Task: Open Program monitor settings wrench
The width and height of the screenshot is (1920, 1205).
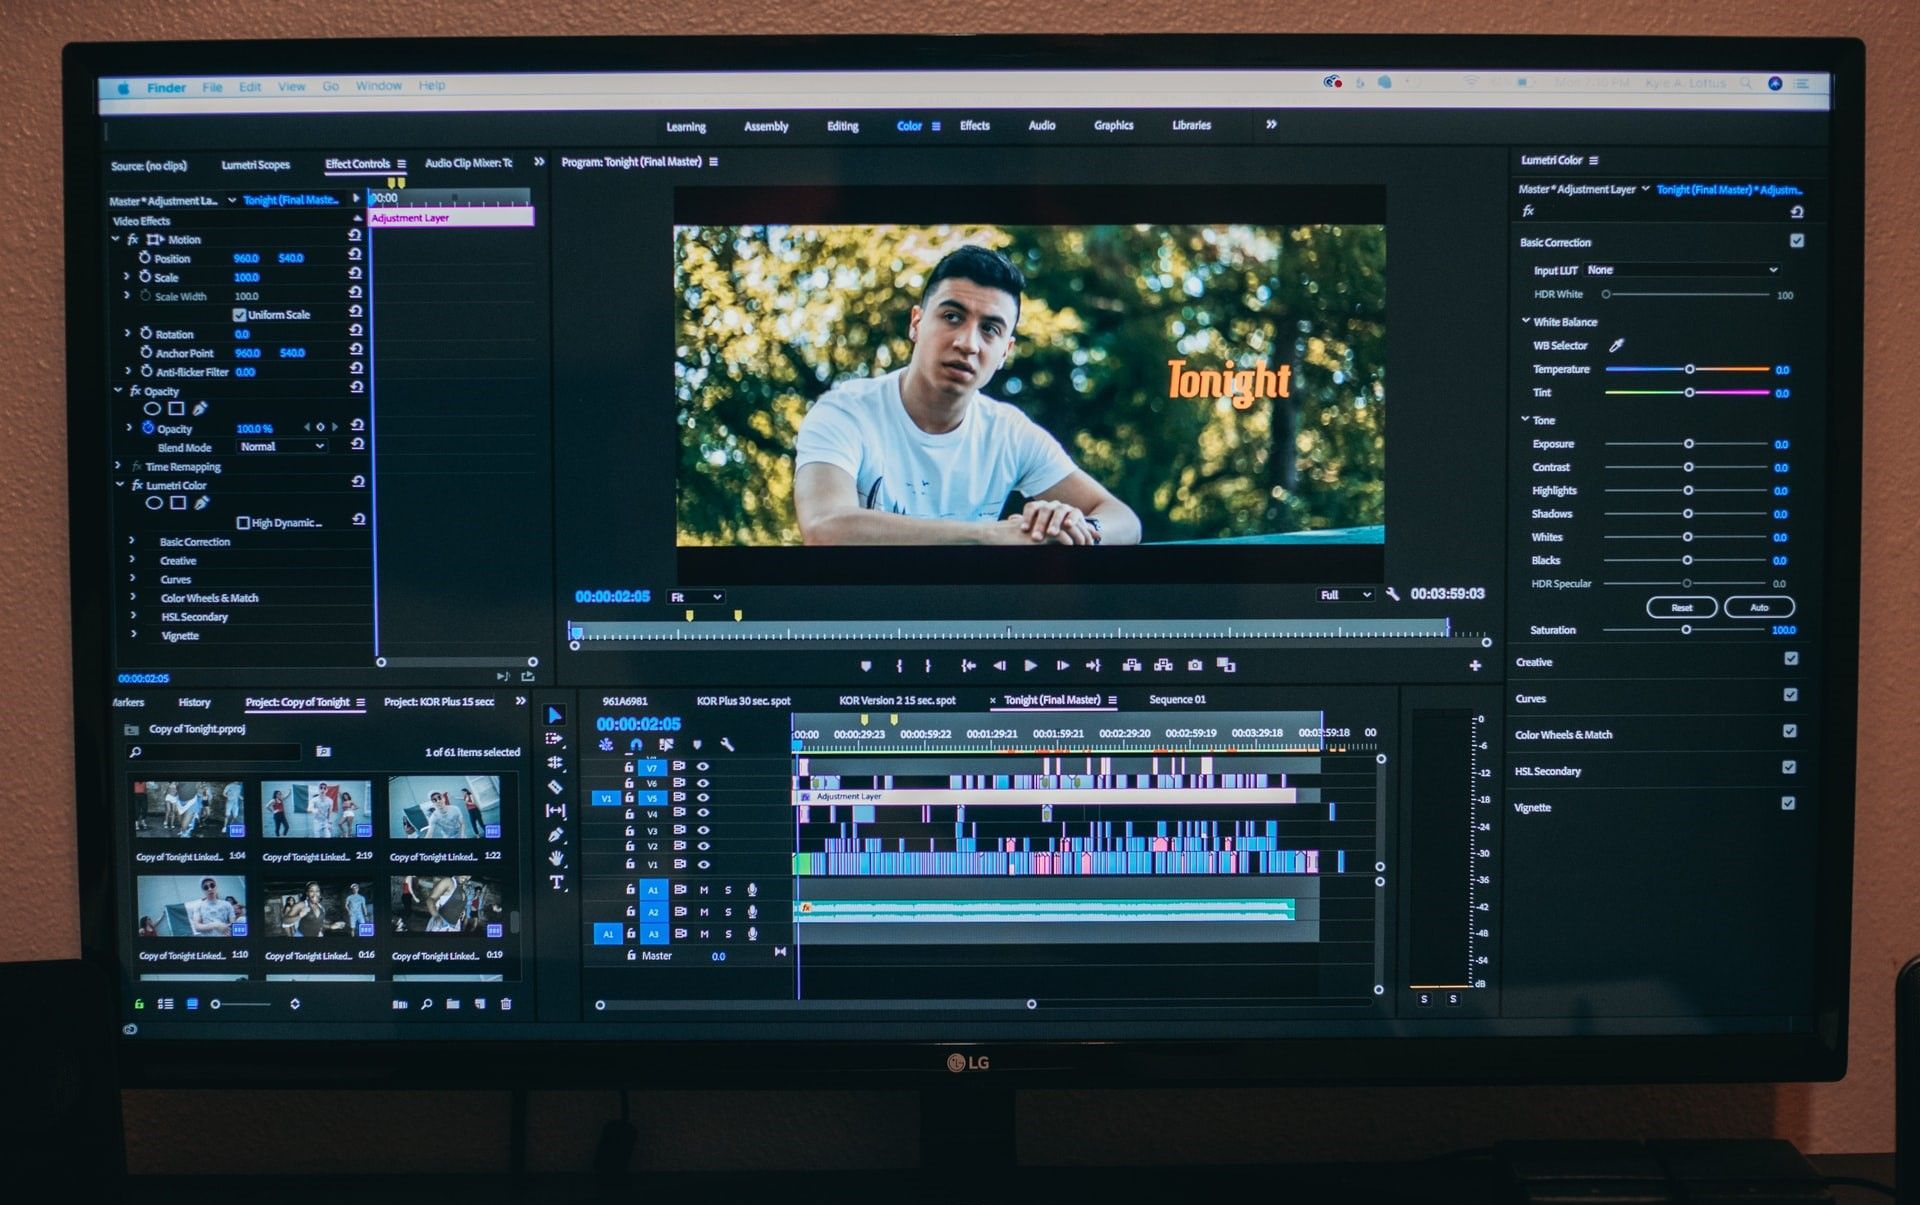Action: [1392, 594]
